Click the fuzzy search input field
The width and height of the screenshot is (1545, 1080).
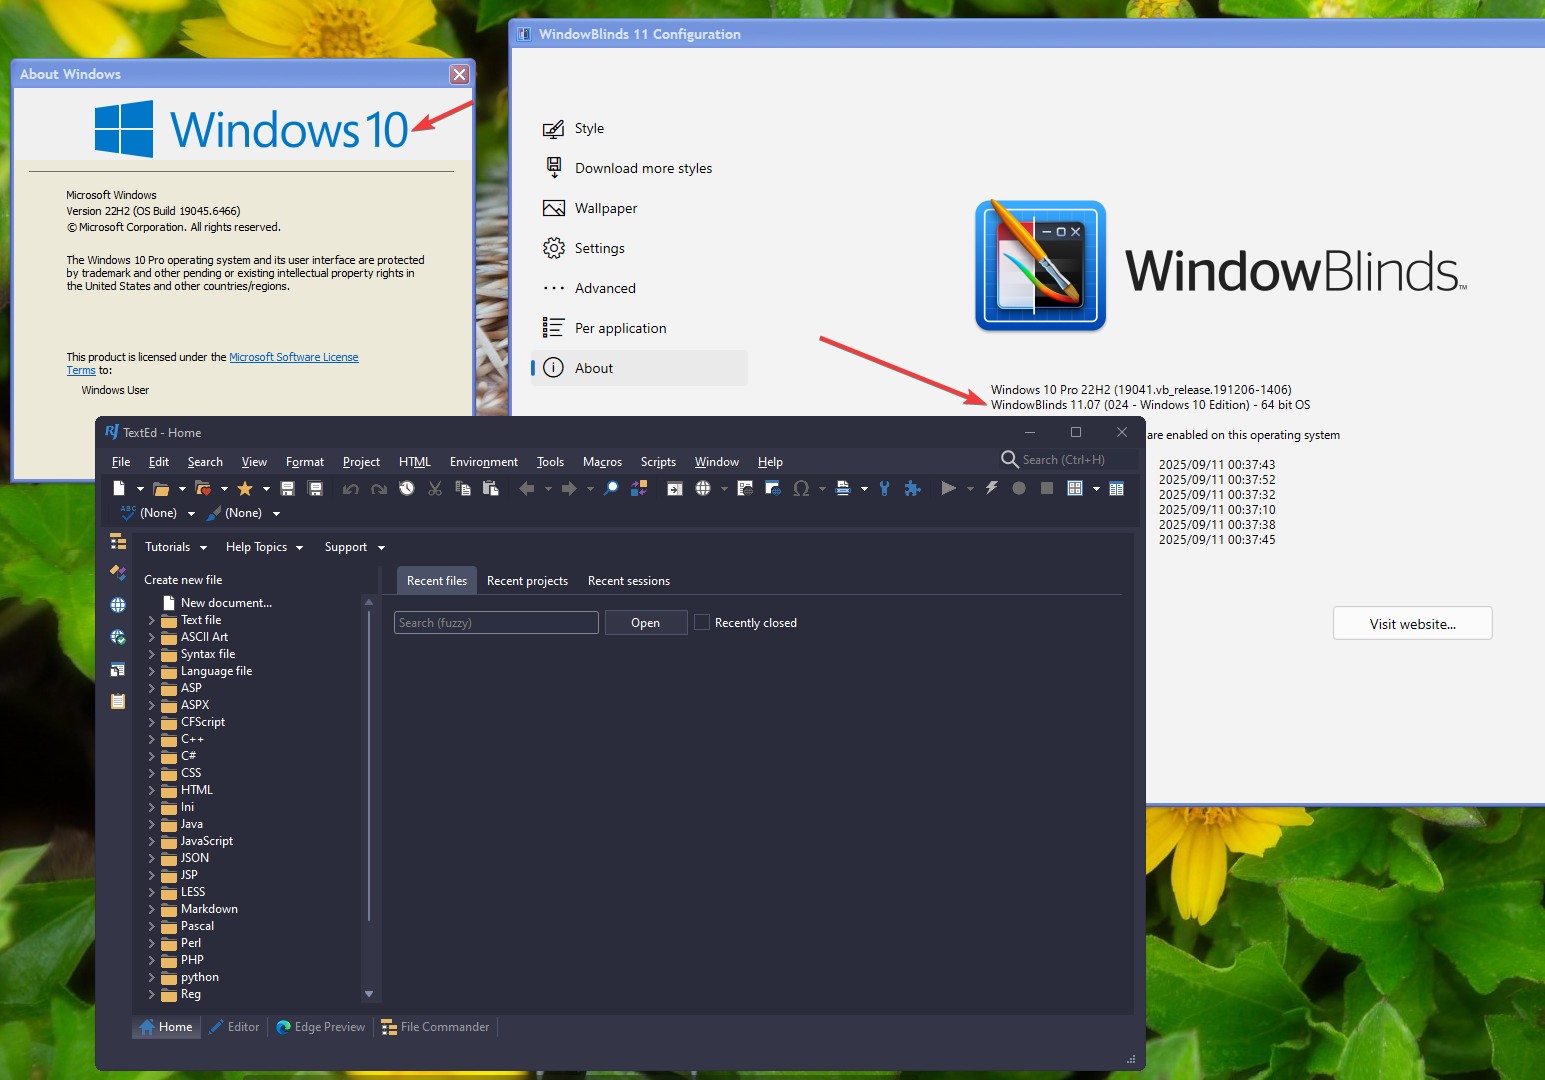(x=496, y=622)
